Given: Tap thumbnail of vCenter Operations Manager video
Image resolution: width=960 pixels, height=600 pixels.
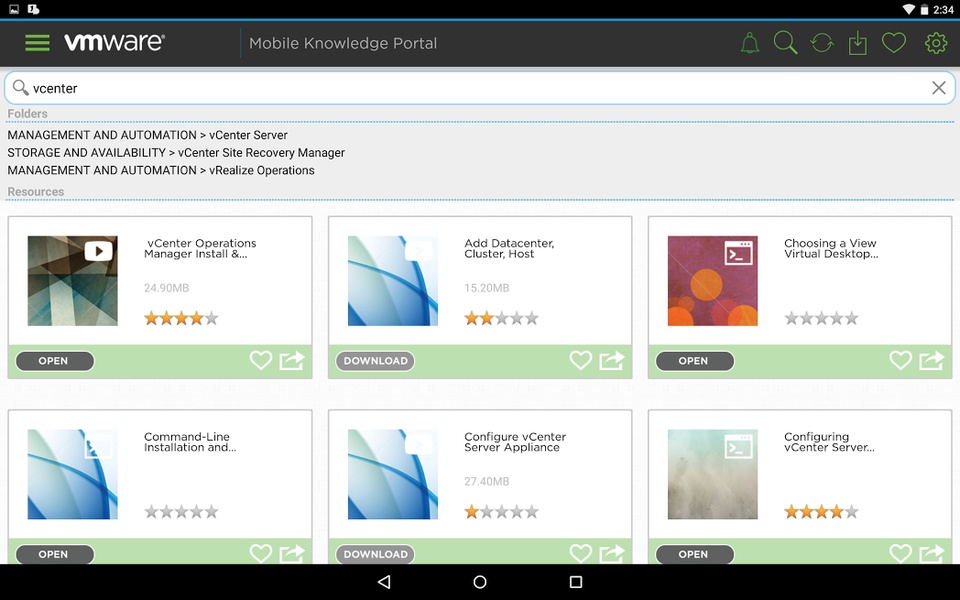Looking at the screenshot, I should 72,280.
